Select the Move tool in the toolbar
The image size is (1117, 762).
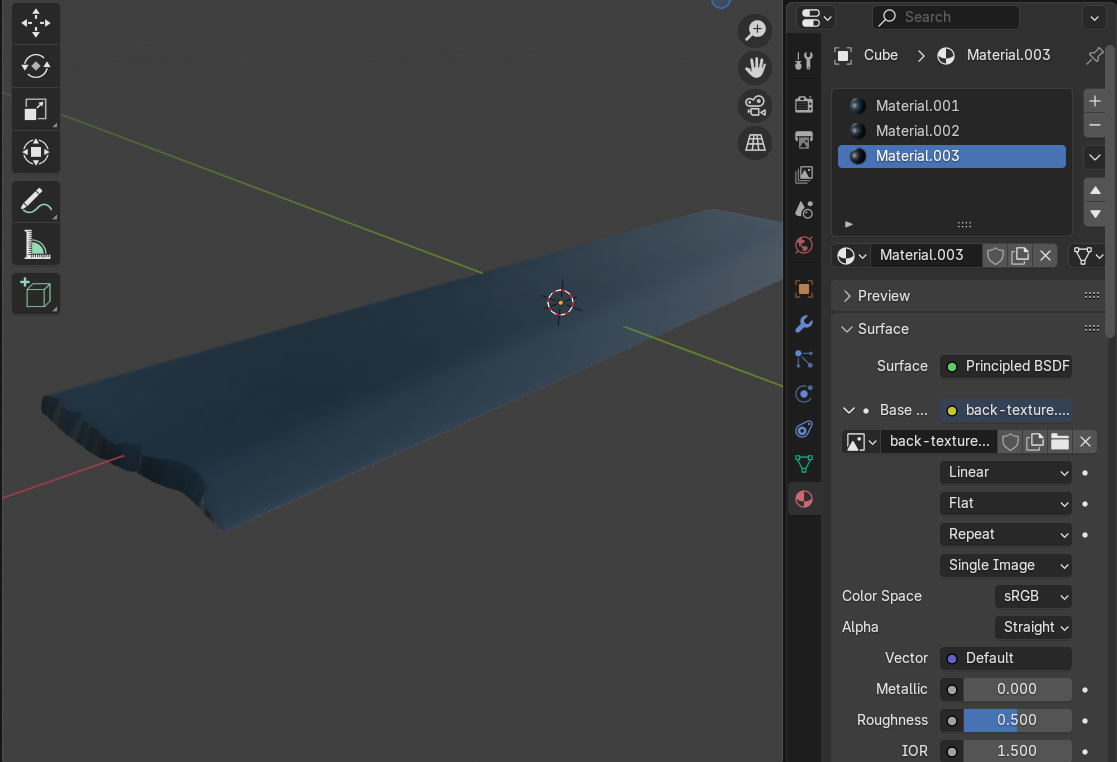[36, 24]
